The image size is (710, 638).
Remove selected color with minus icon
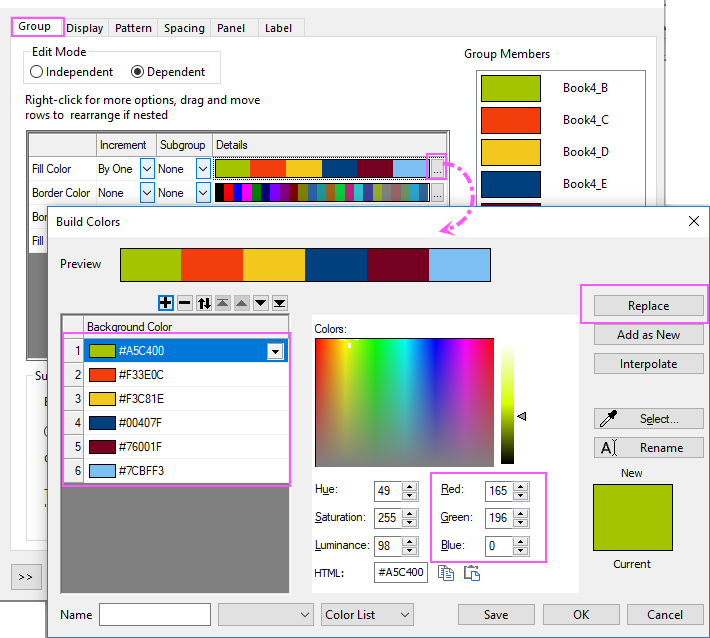point(185,303)
